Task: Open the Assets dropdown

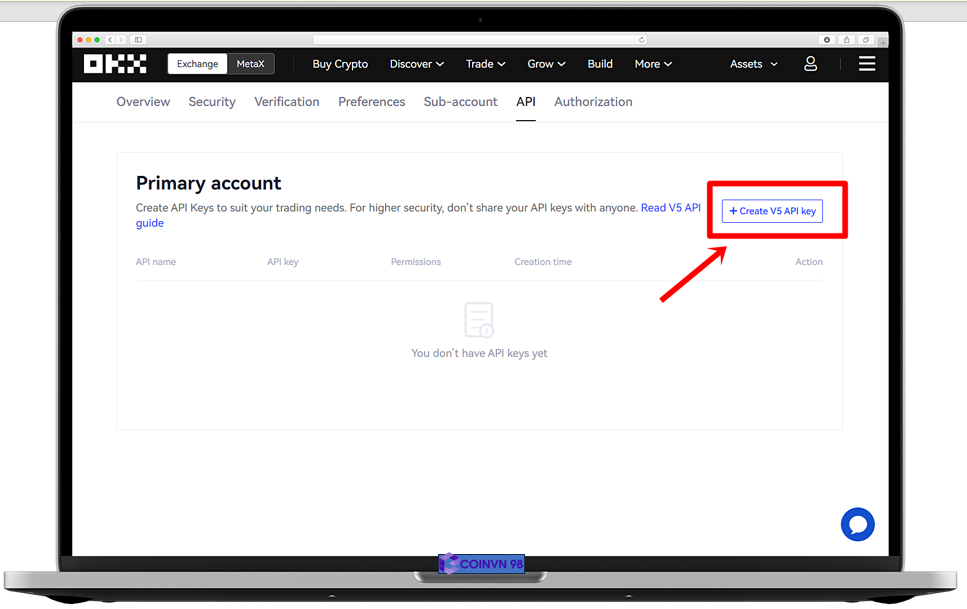Action: point(753,64)
